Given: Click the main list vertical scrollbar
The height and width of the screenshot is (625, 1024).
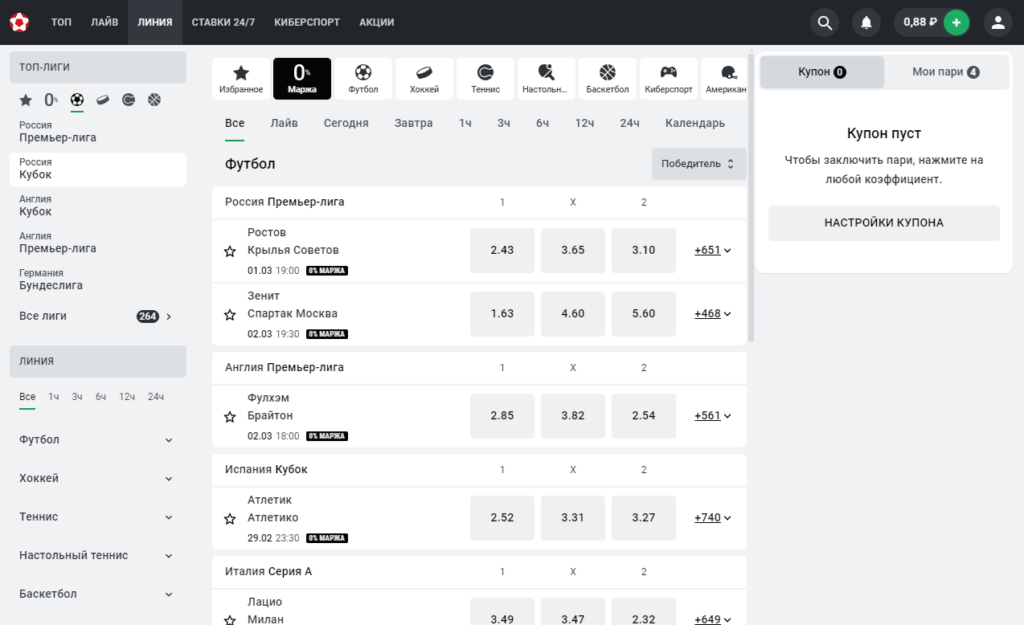Looking at the screenshot, I should [x=751, y=196].
